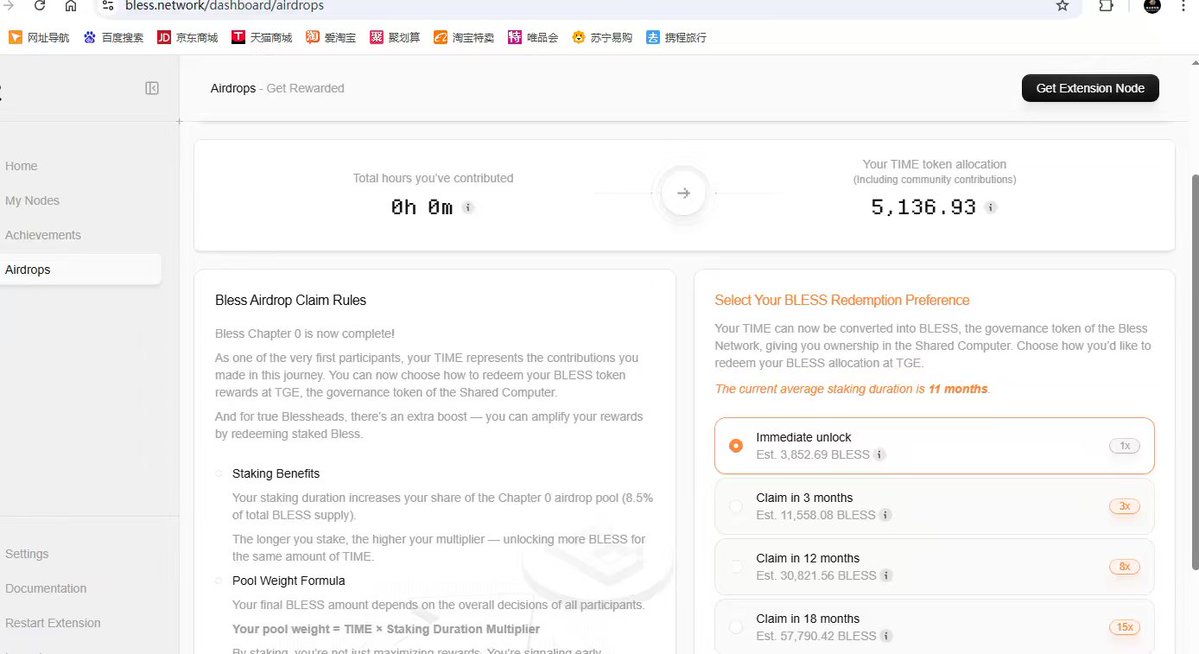Screen dimensions: 1199x654
Task: Click the 11 months average staking text
Action: tap(957, 389)
